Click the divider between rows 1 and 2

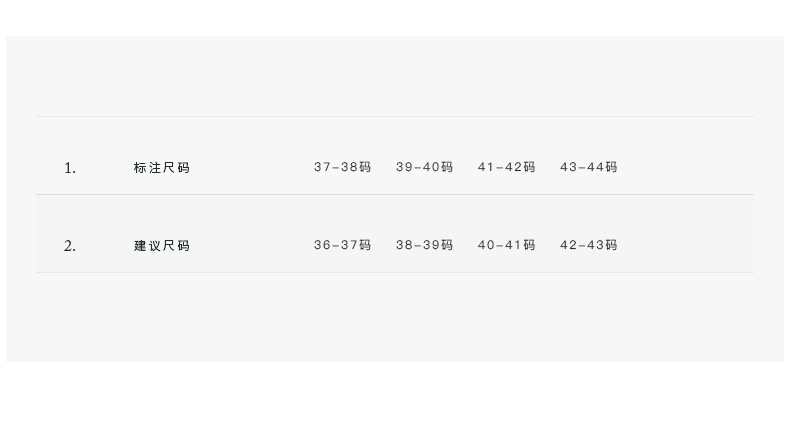[x=395, y=194]
